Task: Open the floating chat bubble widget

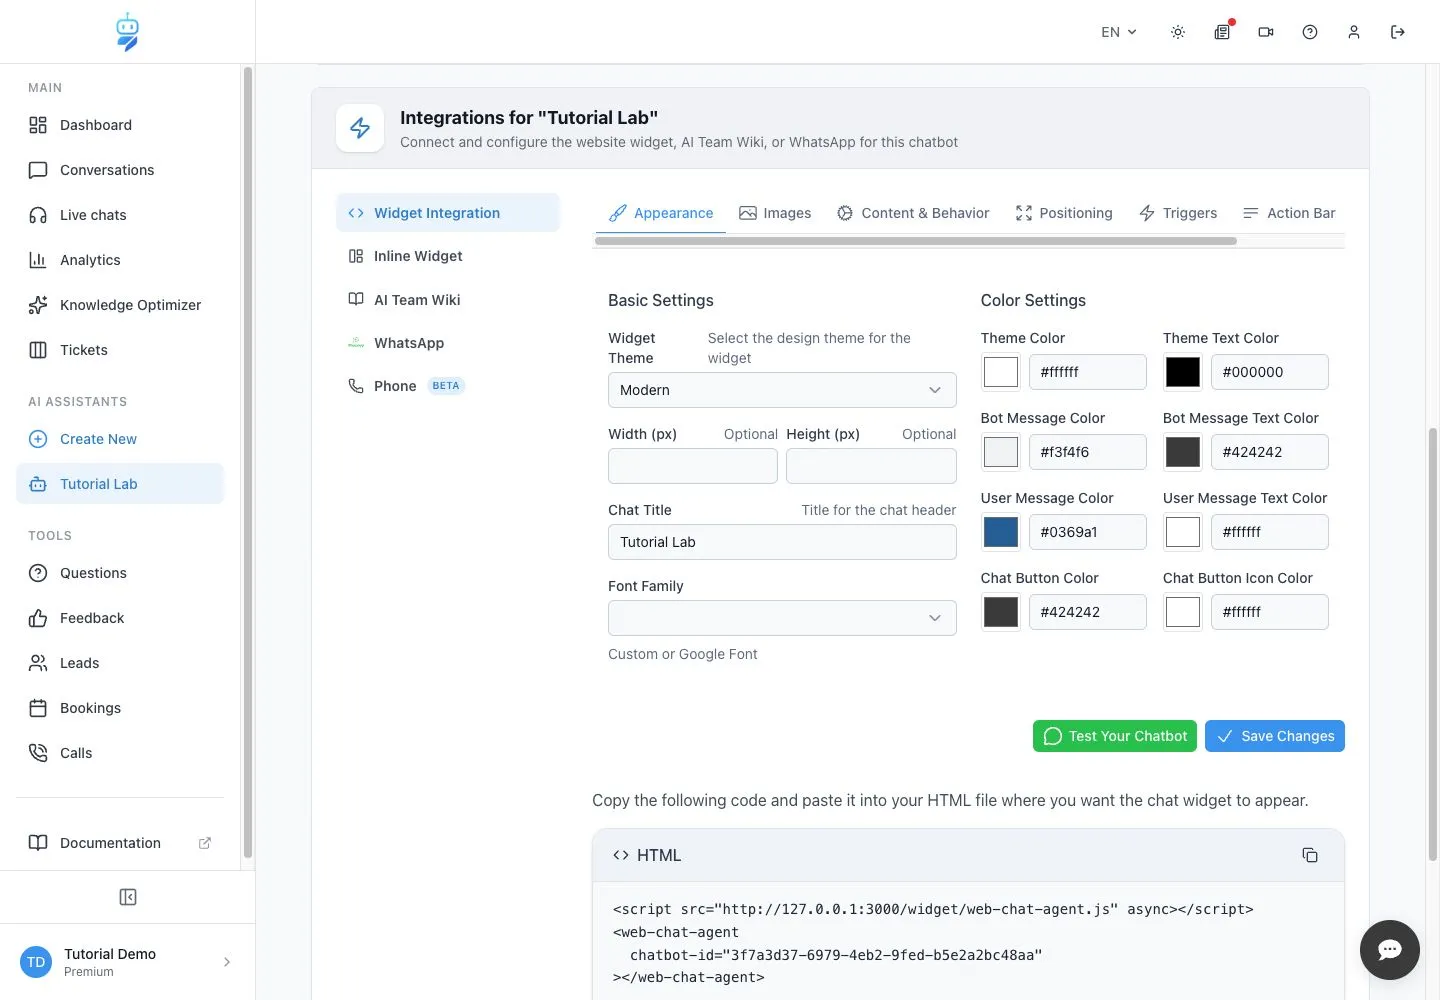Action: coord(1390,950)
